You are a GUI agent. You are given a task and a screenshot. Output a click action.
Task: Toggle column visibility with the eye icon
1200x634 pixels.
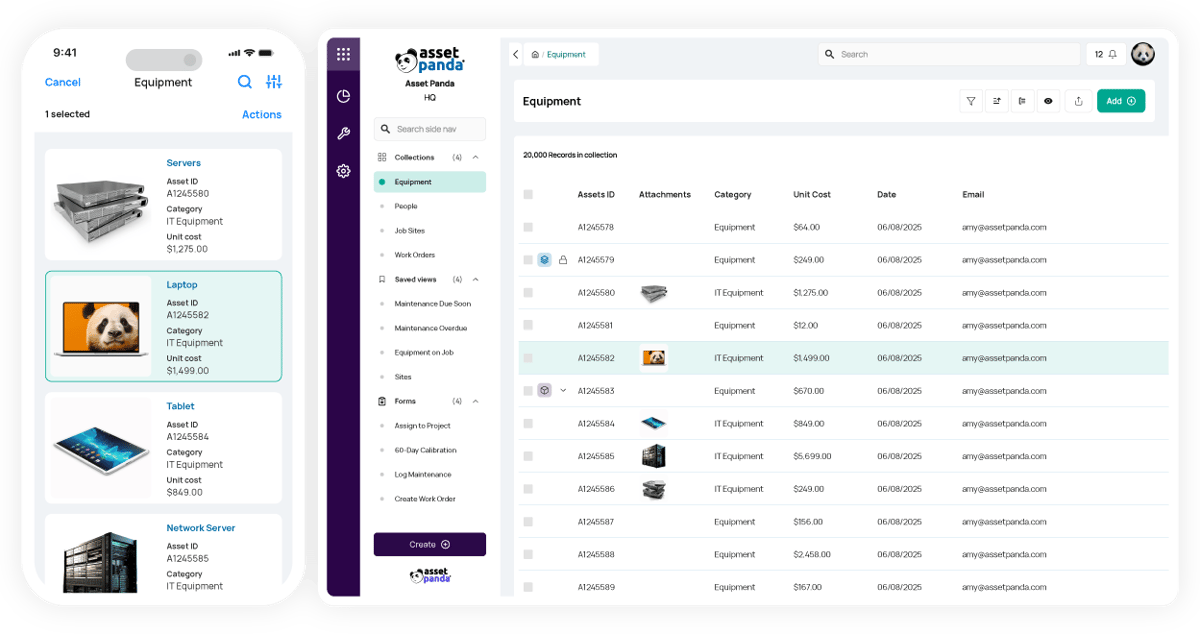(1048, 101)
